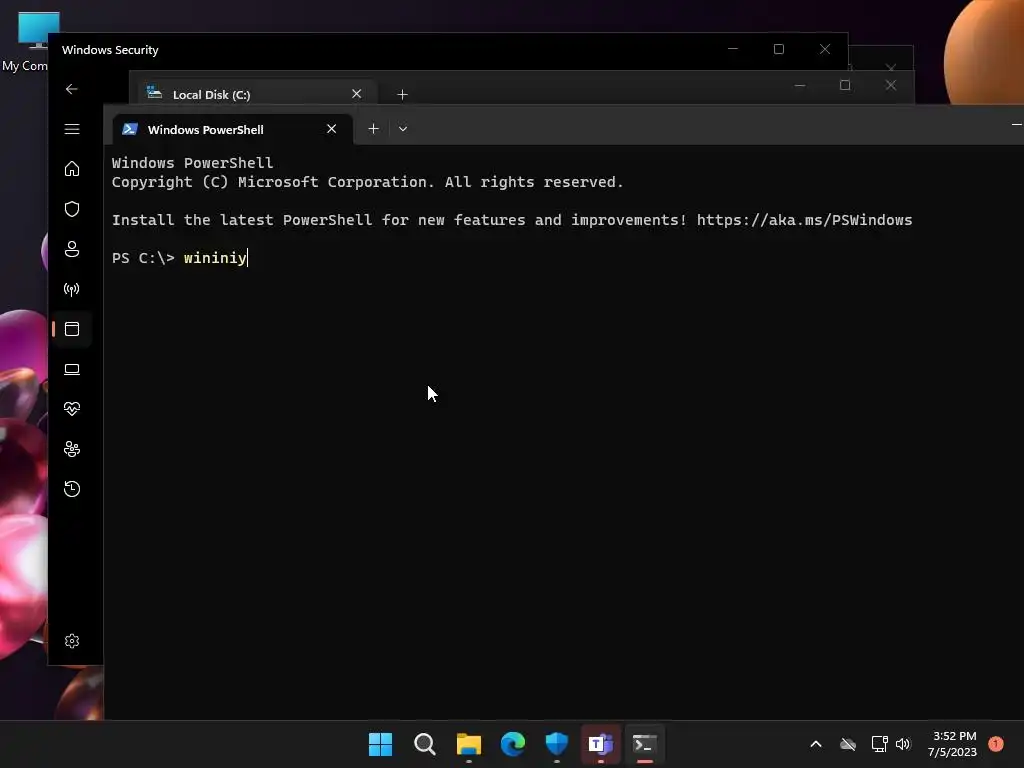This screenshot has height=768, width=1024.
Task: Open taskbar Search
Action: click(x=424, y=744)
